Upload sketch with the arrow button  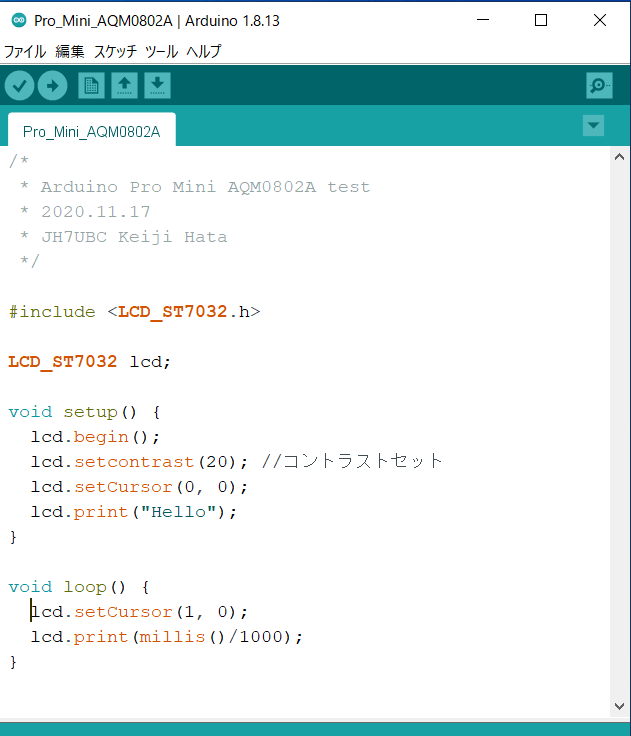pos(53,86)
